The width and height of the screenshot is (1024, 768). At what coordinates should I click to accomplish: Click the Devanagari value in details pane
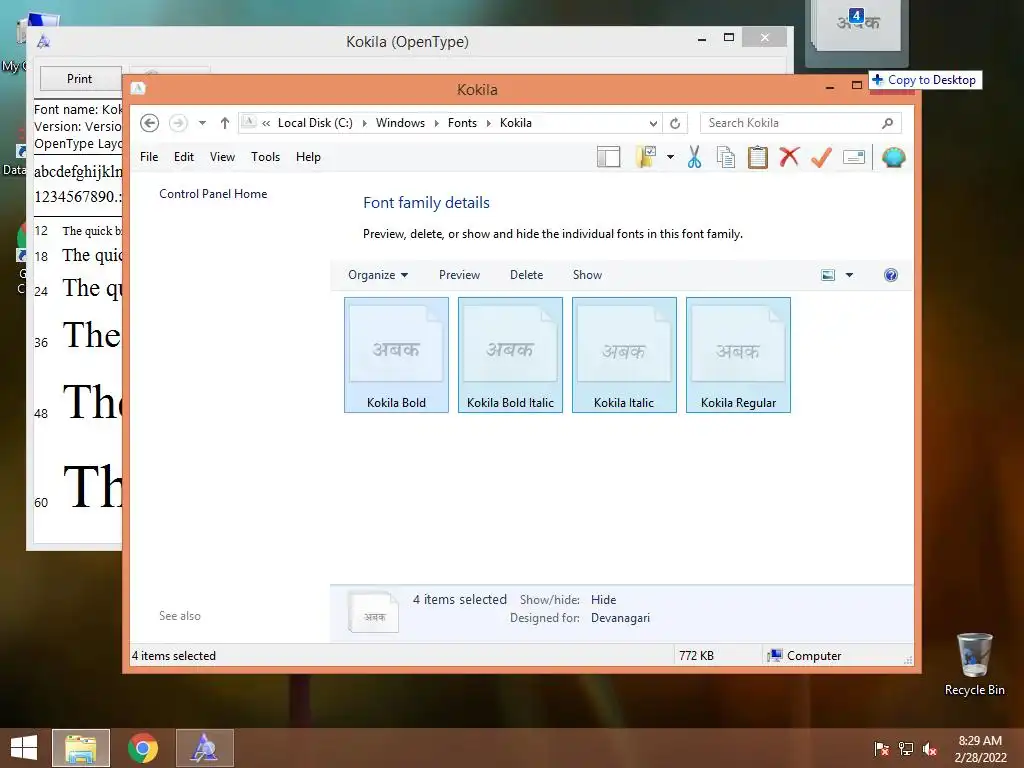click(620, 618)
